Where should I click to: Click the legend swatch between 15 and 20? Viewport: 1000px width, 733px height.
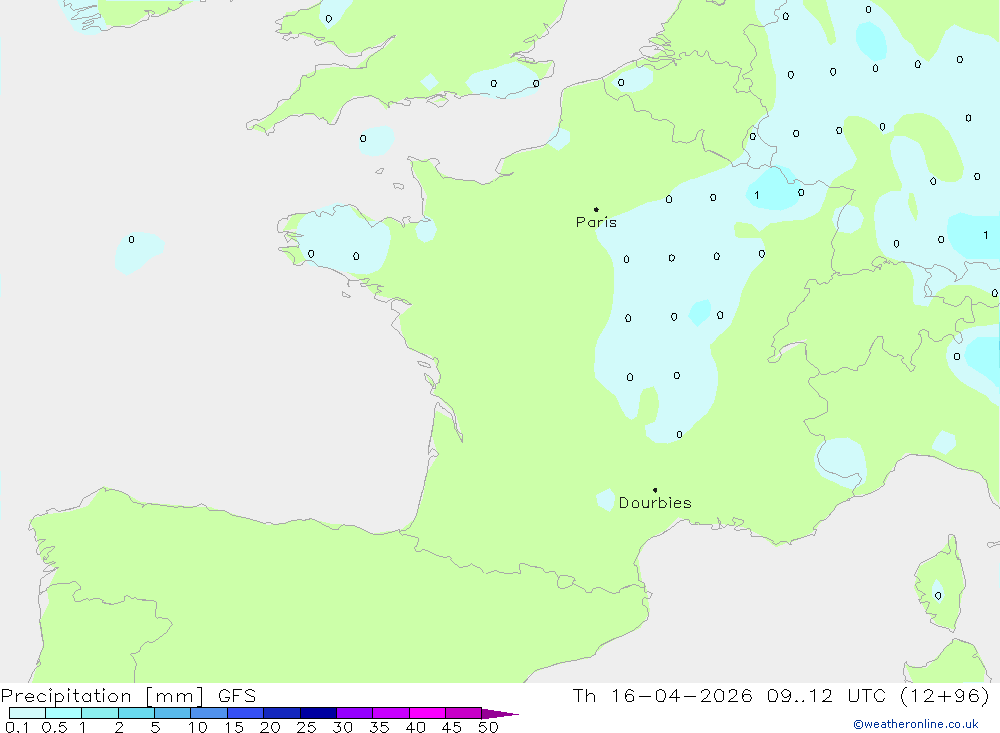245,713
